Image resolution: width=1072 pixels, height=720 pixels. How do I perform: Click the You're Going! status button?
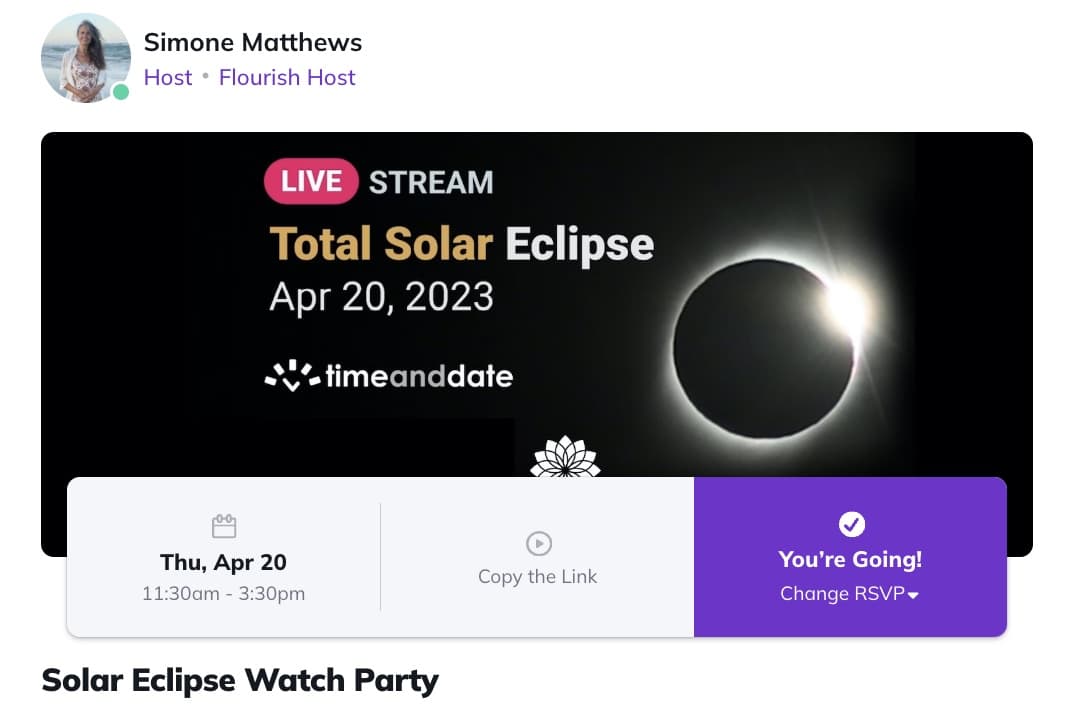[x=850, y=559]
